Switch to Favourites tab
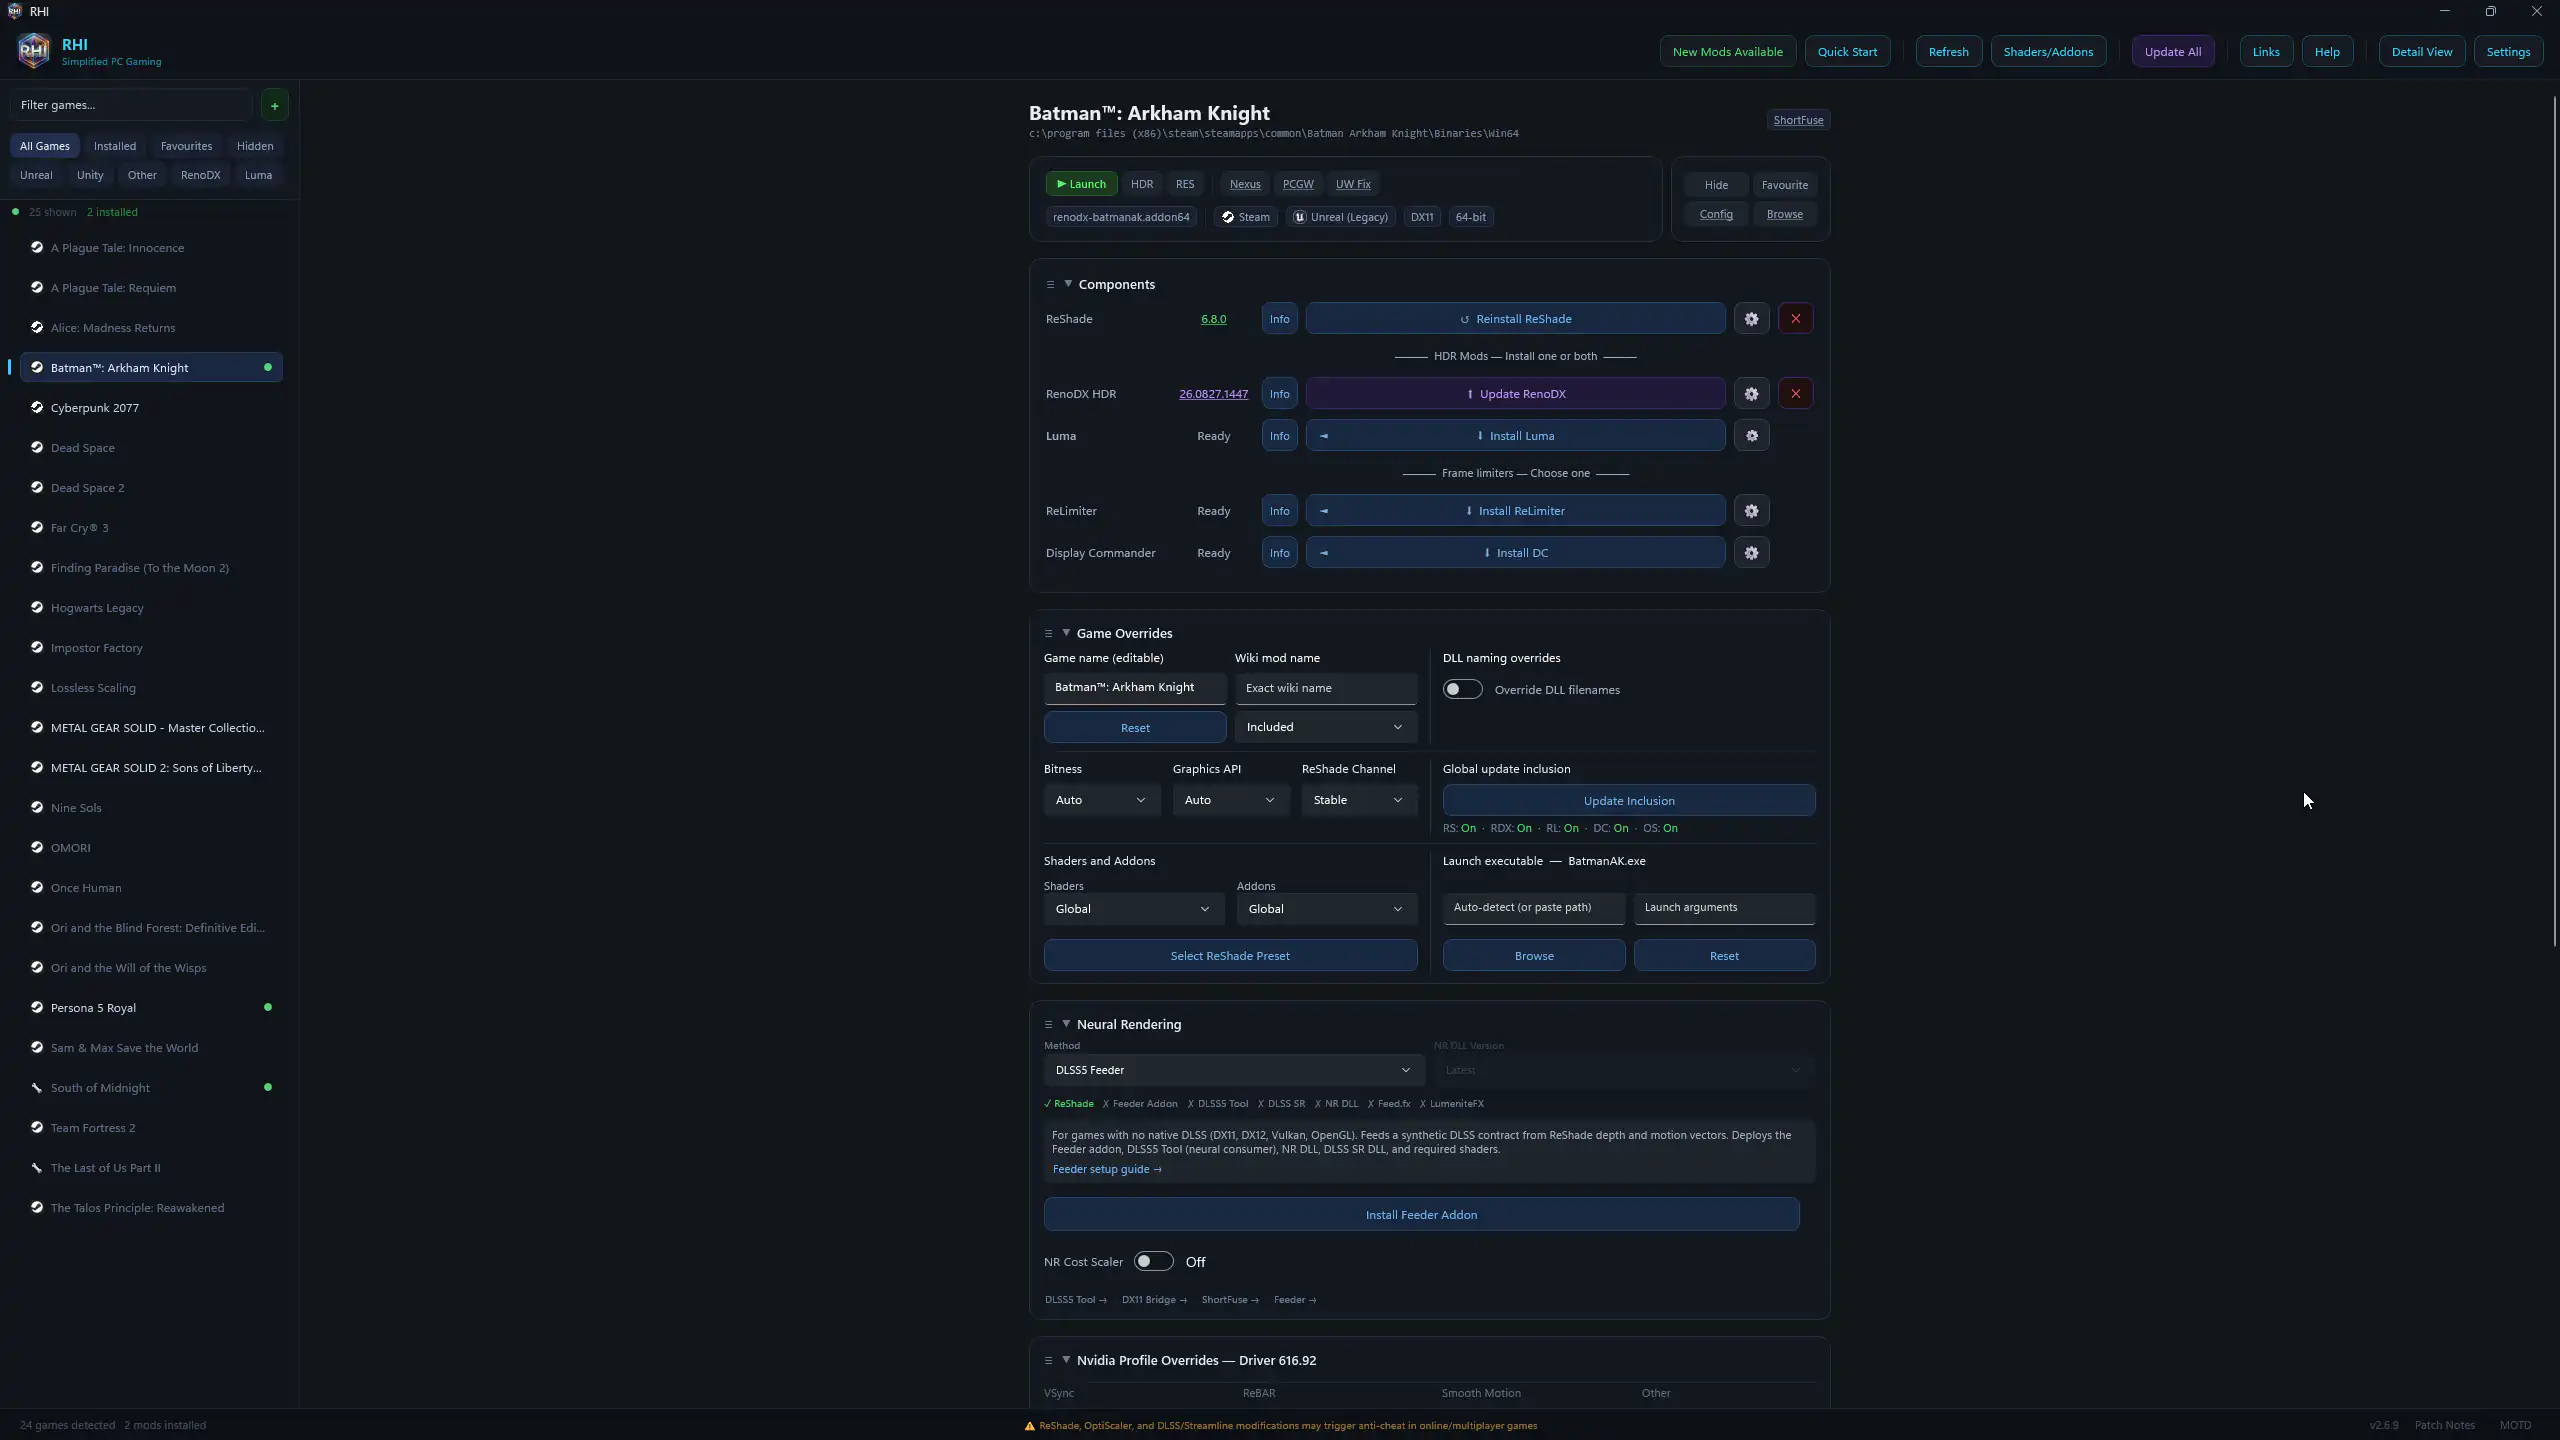The image size is (2560, 1440). point(186,146)
